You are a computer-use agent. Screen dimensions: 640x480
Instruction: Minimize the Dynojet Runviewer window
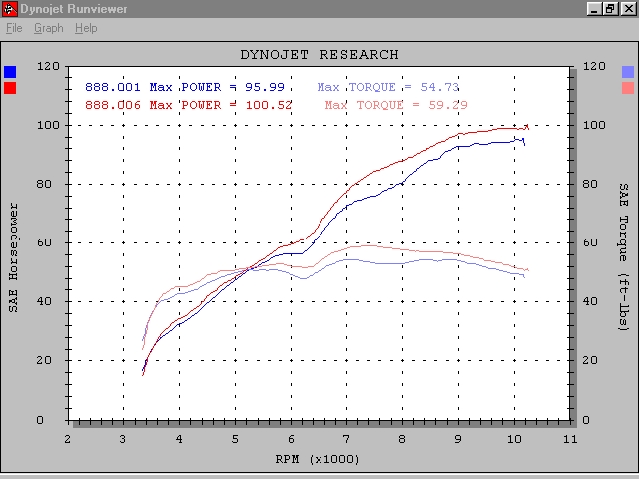pyautogui.click(x=594, y=9)
